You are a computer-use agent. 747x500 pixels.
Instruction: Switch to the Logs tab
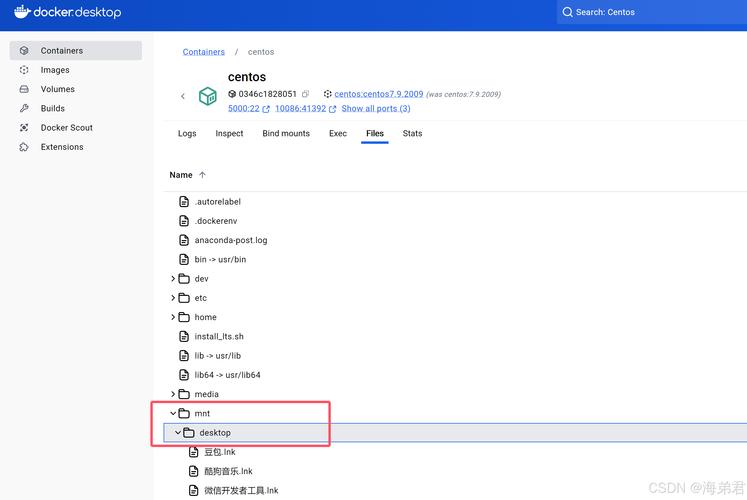click(x=187, y=133)
